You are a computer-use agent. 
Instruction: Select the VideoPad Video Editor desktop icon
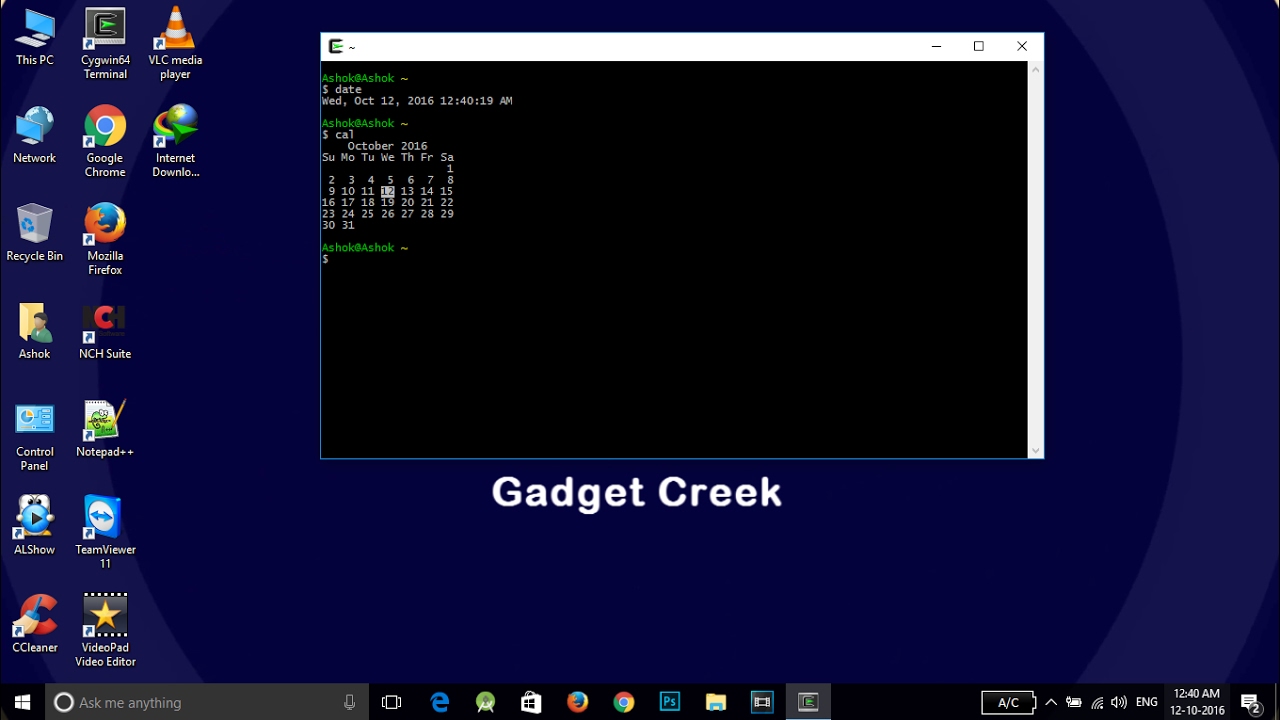click(105, 631)
